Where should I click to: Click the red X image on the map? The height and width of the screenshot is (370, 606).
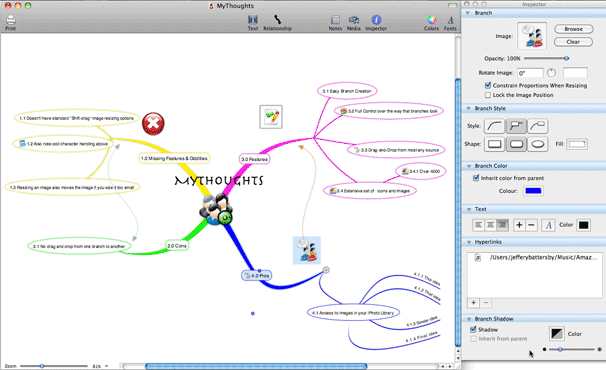pyautogui.click(x=153, y=124)
